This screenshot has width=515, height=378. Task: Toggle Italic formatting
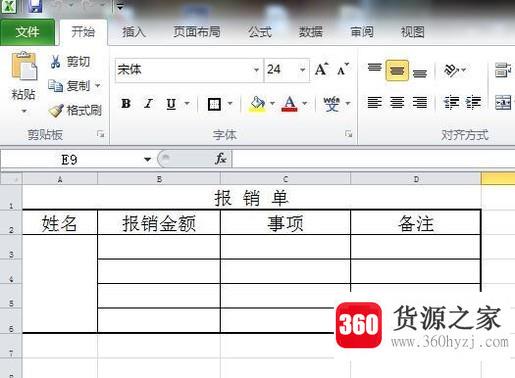pyautogui.click(x=148, y=104)
